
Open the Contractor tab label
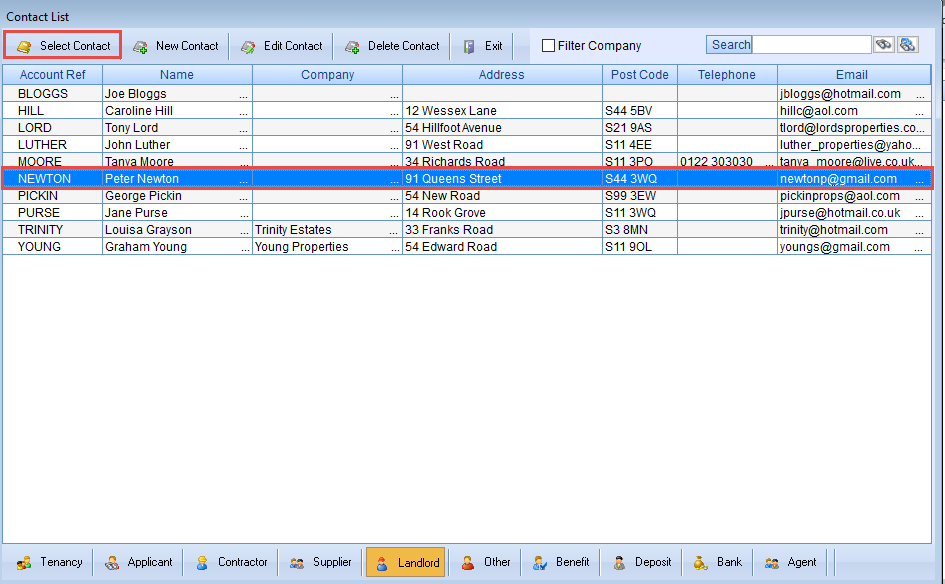[242, 562]
